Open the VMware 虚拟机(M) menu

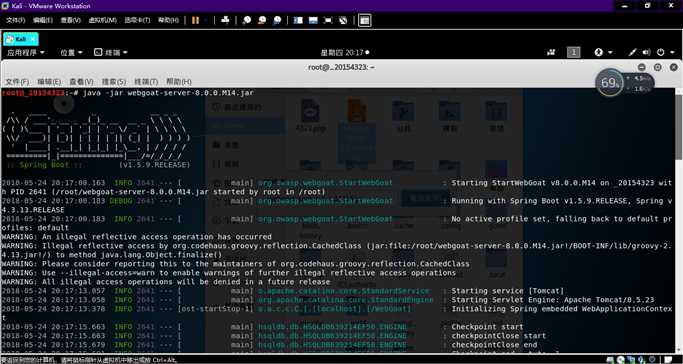point(102,20)
